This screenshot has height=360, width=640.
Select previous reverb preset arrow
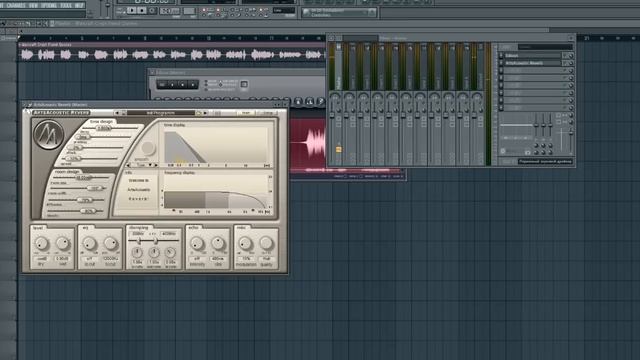pos(117,113)
